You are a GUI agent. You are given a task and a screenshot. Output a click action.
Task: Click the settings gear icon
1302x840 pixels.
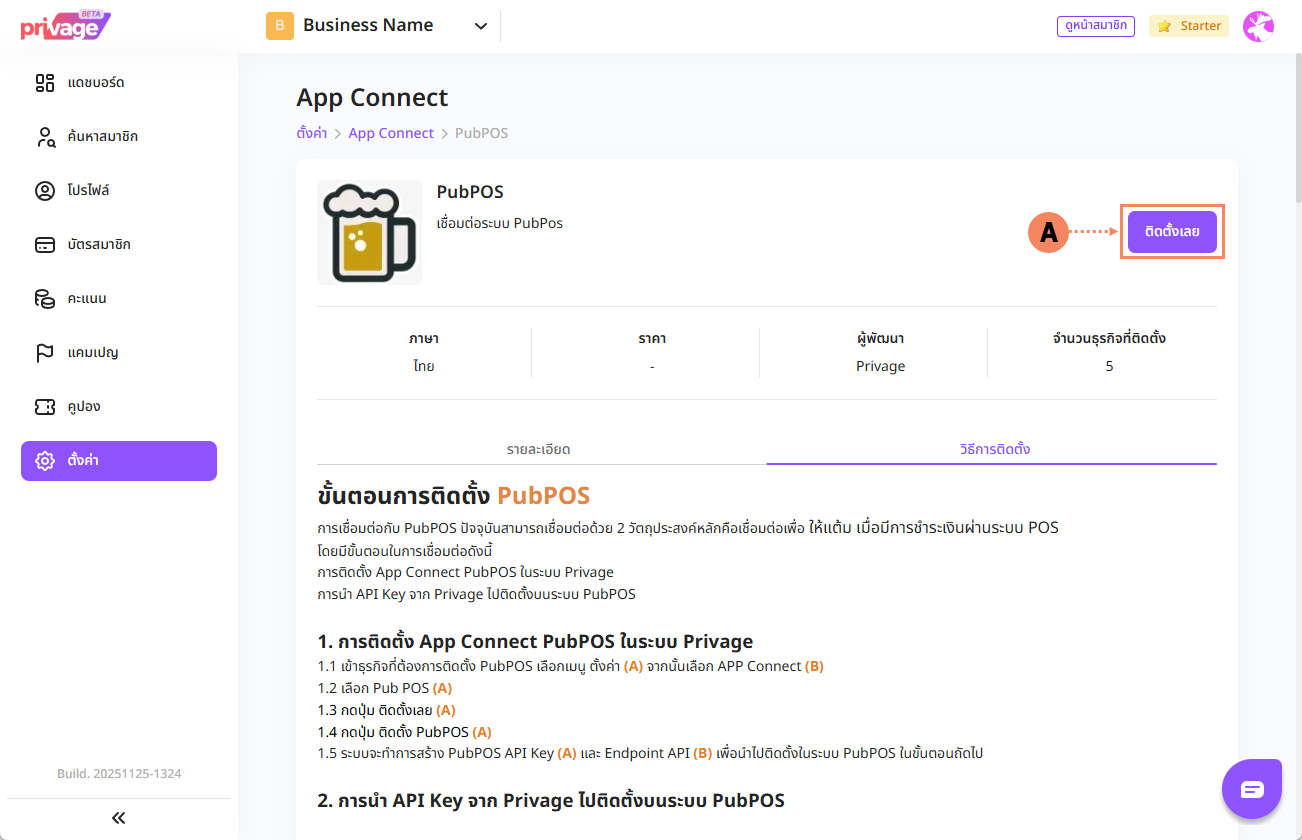[x=45, y=461]
